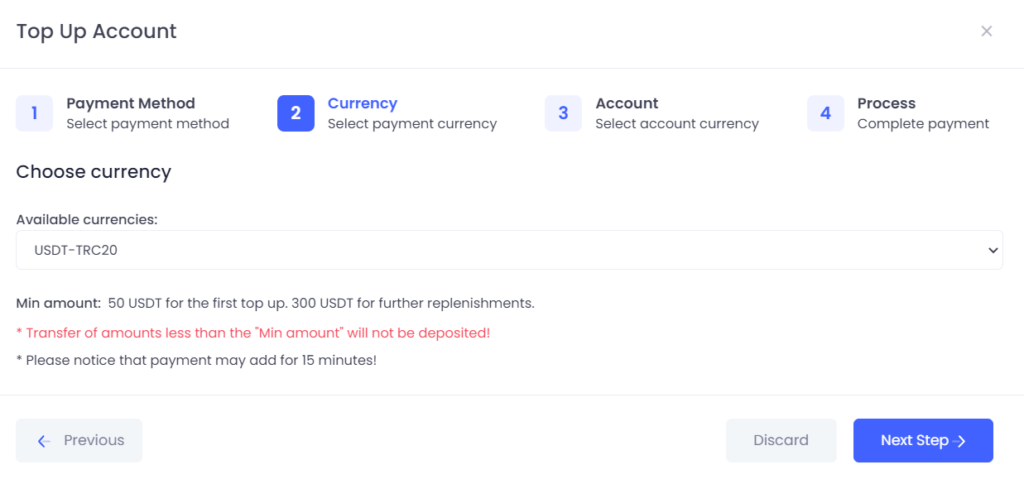Click the Complete payment subtitle
This screenshot has width=1024, height=484.
(923, 123)
